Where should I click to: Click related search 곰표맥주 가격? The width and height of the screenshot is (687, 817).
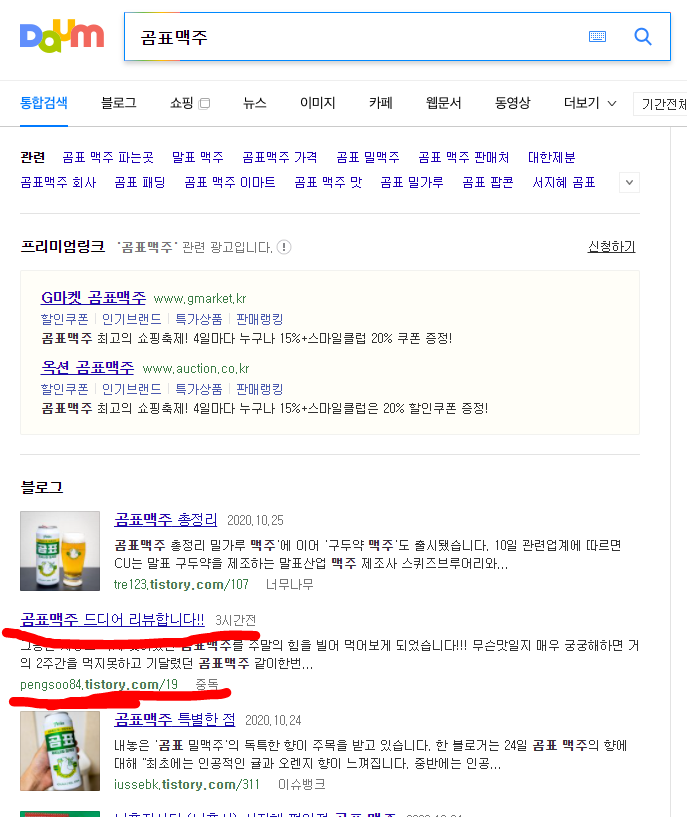pyautogui.click(x=280, y=157)
